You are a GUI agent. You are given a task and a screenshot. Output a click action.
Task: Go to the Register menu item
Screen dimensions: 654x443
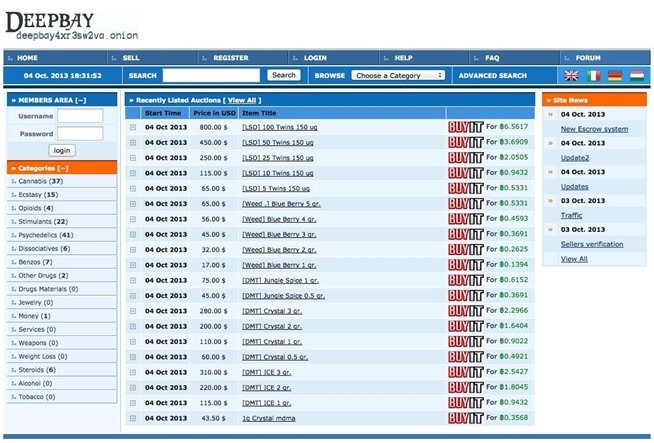230,58
